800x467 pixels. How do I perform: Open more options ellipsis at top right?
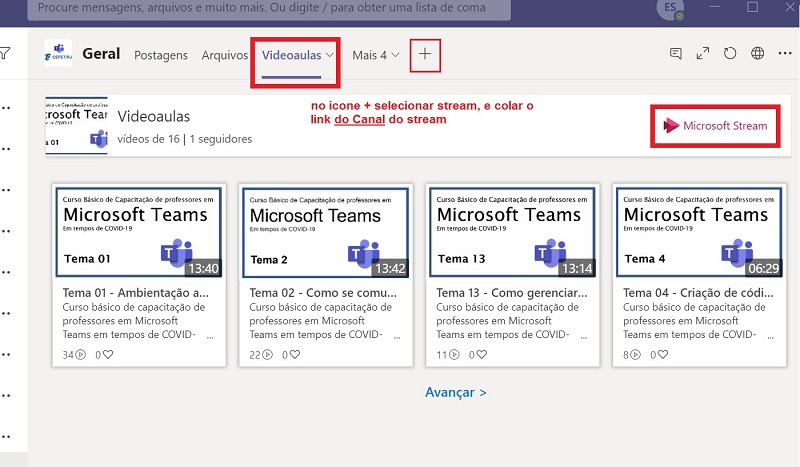pos(785,53)
